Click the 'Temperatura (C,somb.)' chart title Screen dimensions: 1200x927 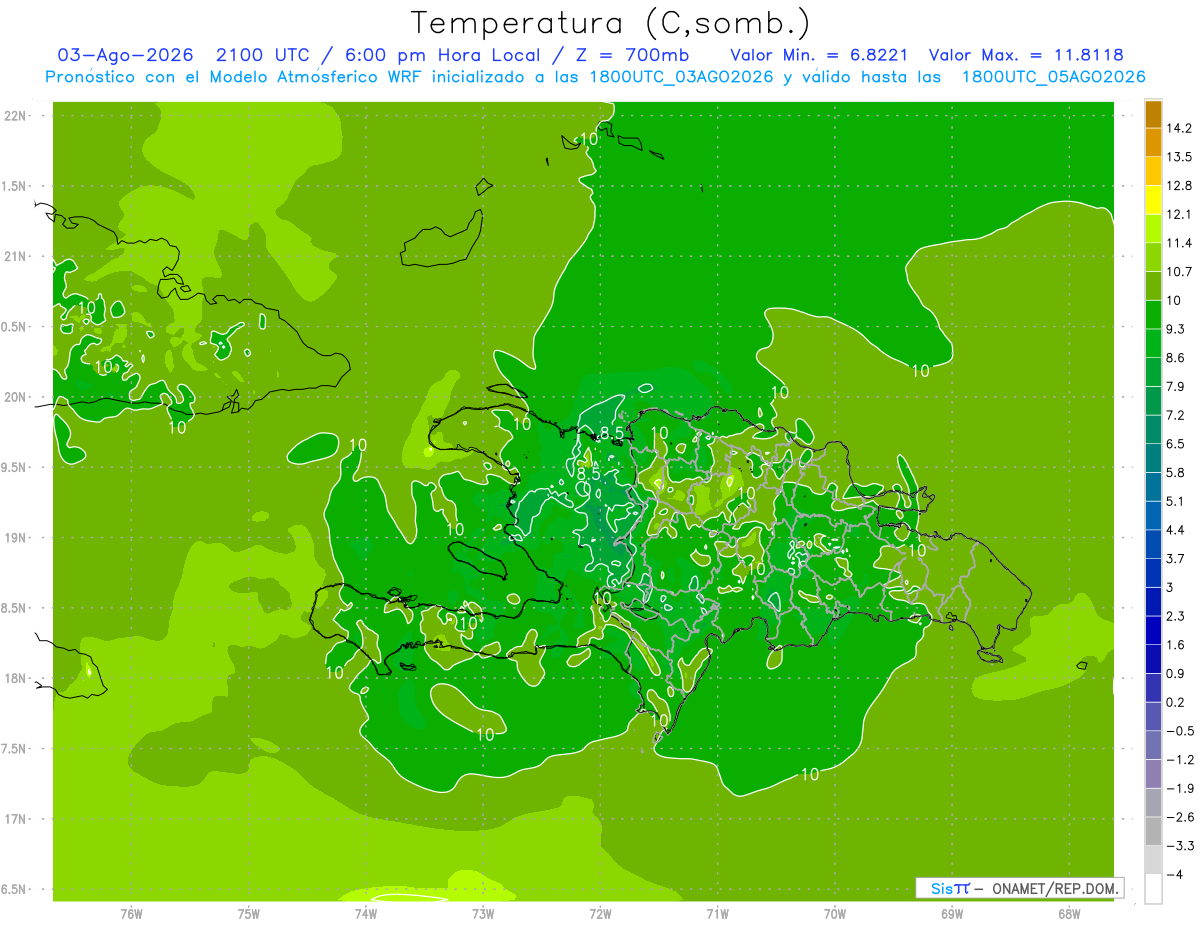[x=610, y=23]
